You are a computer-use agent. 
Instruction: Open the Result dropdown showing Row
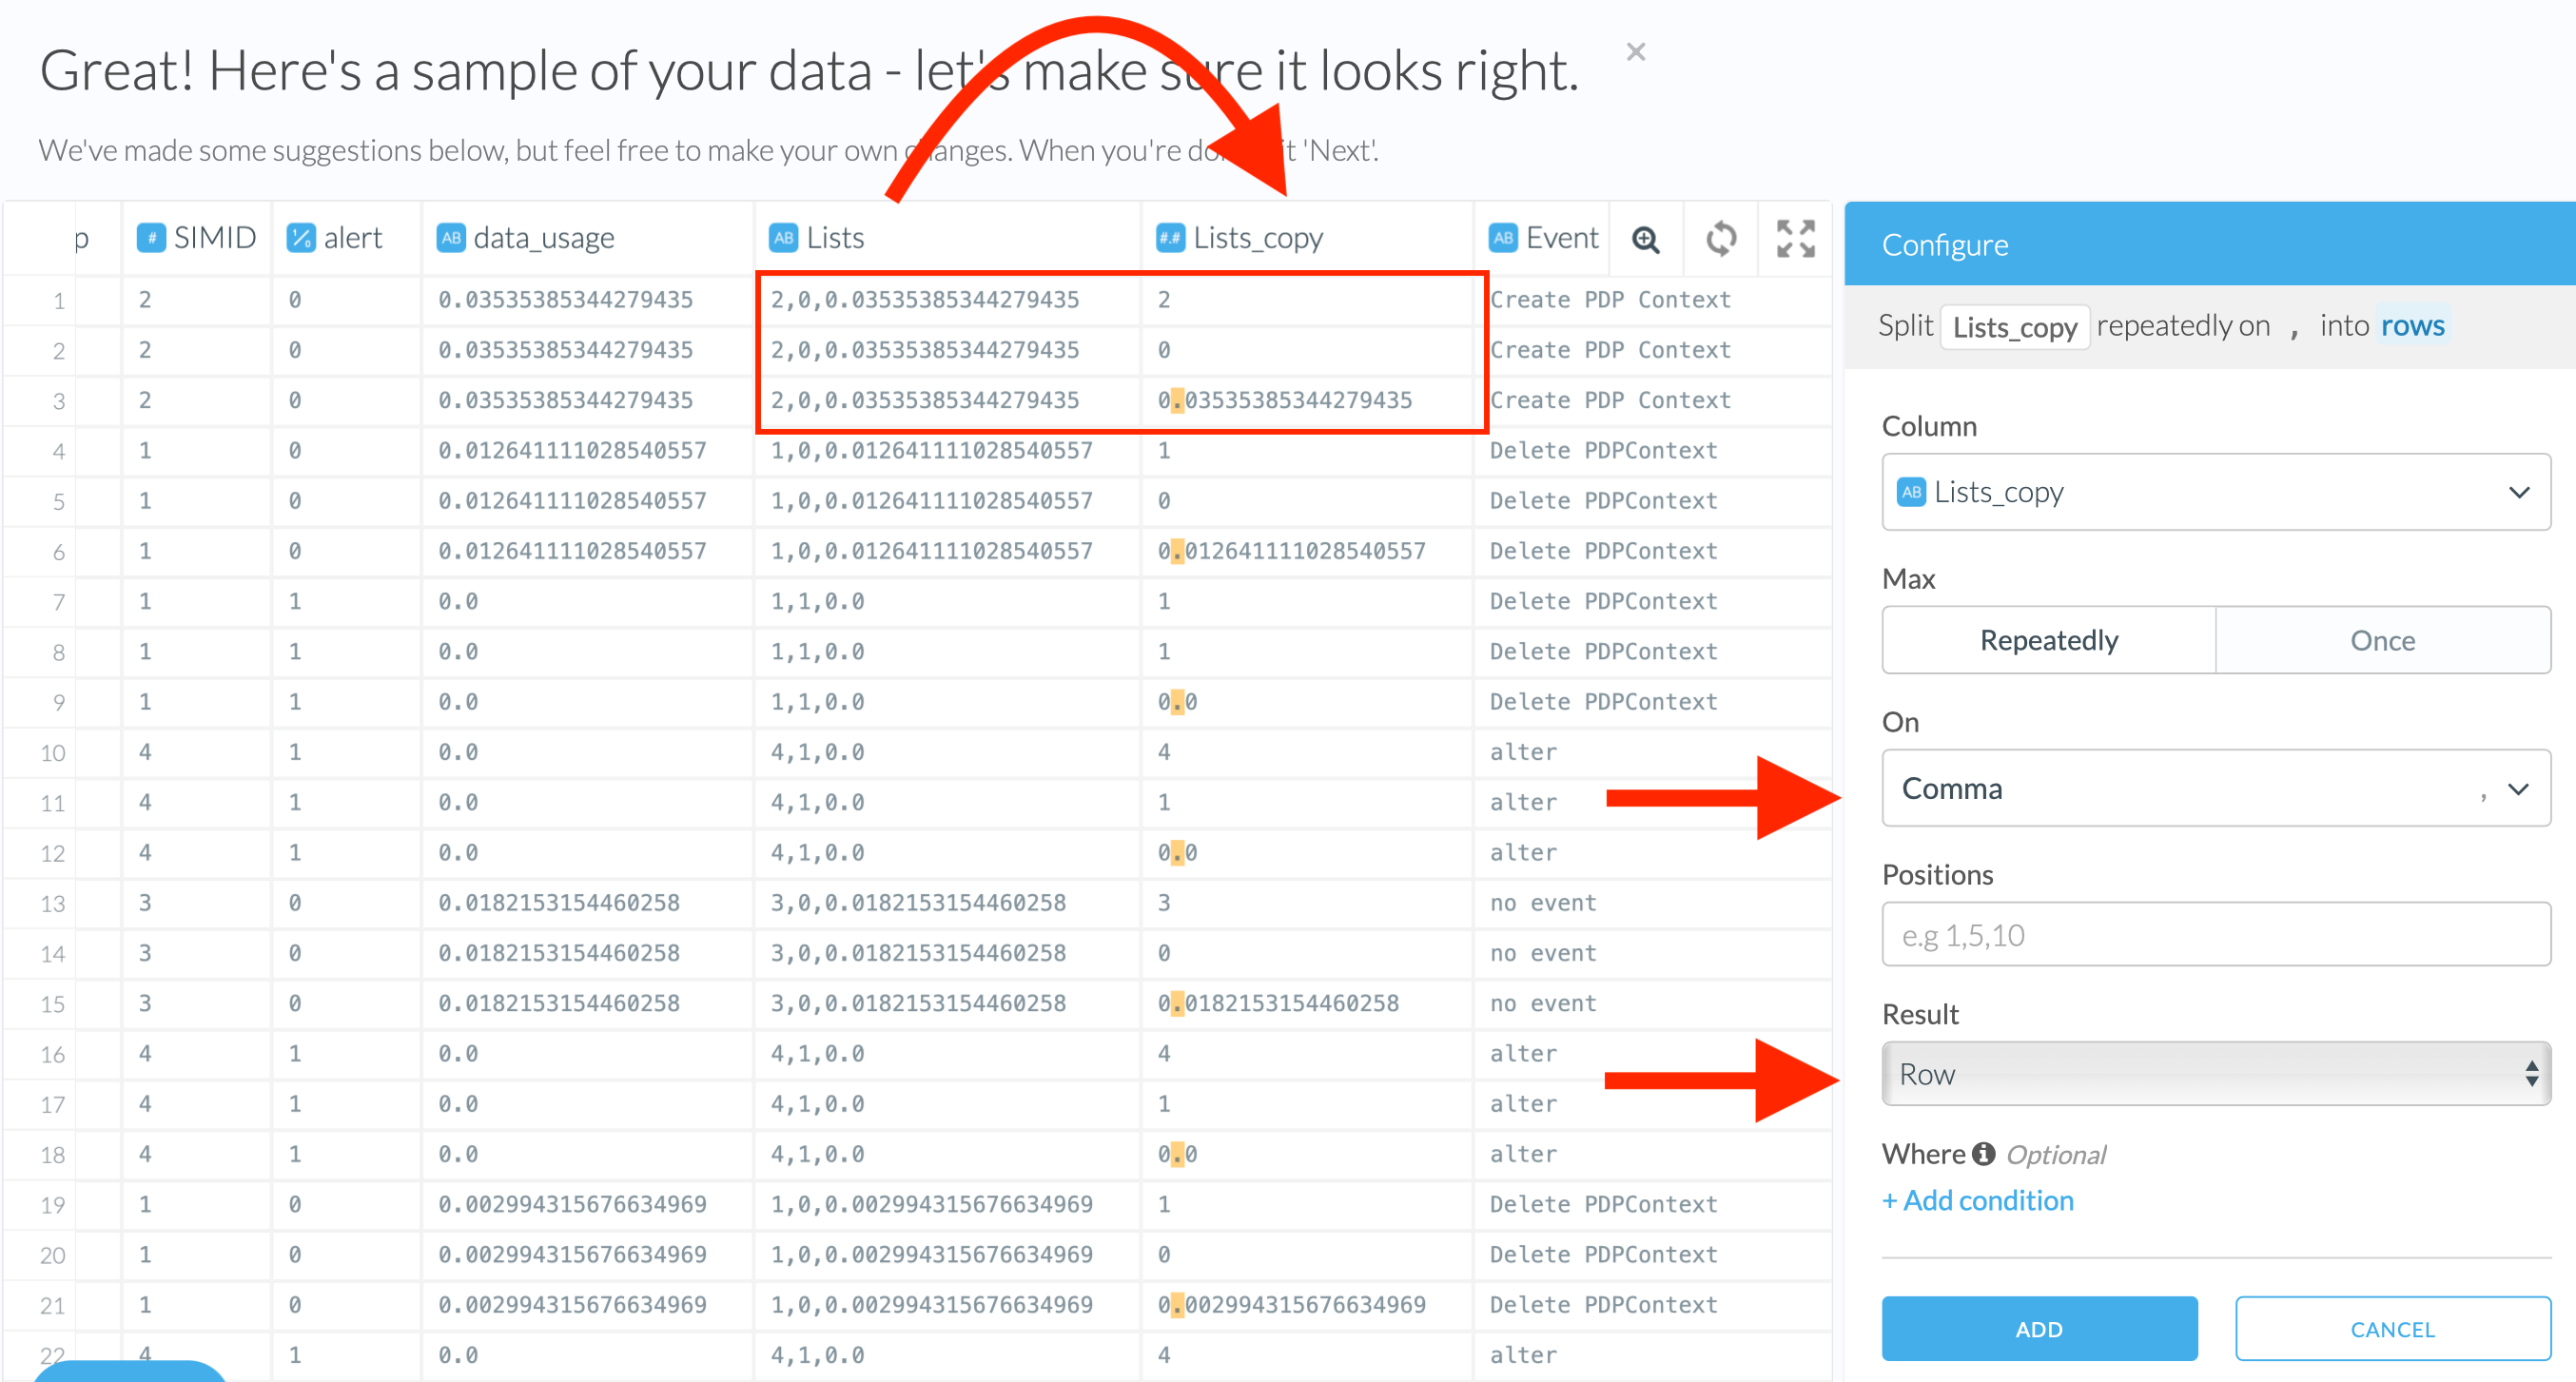click(x=2215, y=1074)
